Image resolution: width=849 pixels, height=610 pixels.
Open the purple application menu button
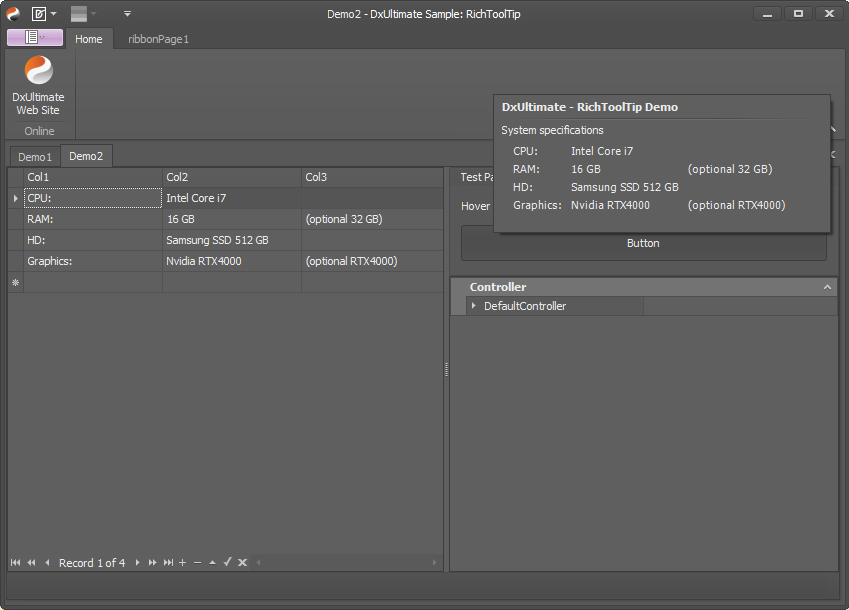click(35, 37)
